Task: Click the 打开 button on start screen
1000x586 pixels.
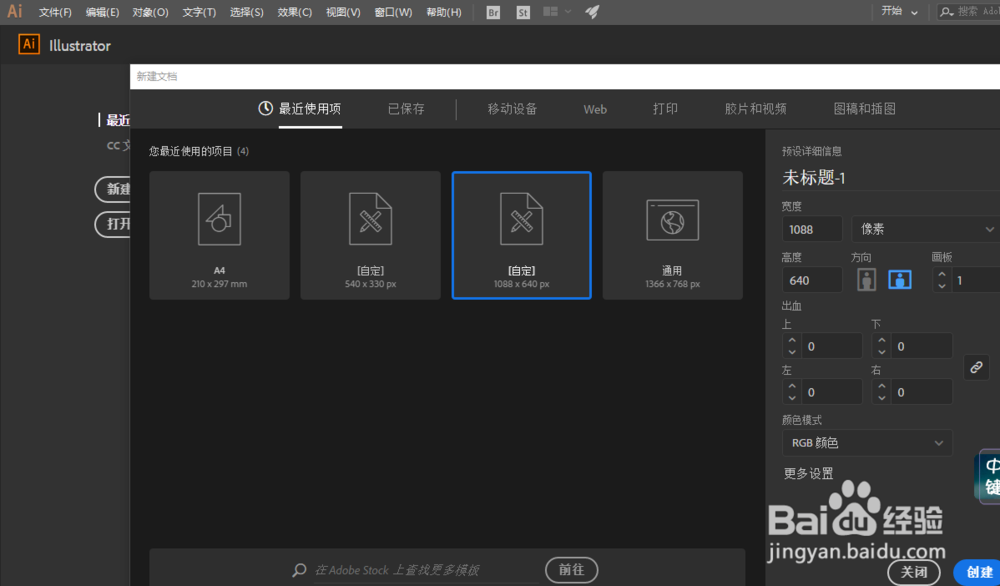Action: (x=113, y=224)
